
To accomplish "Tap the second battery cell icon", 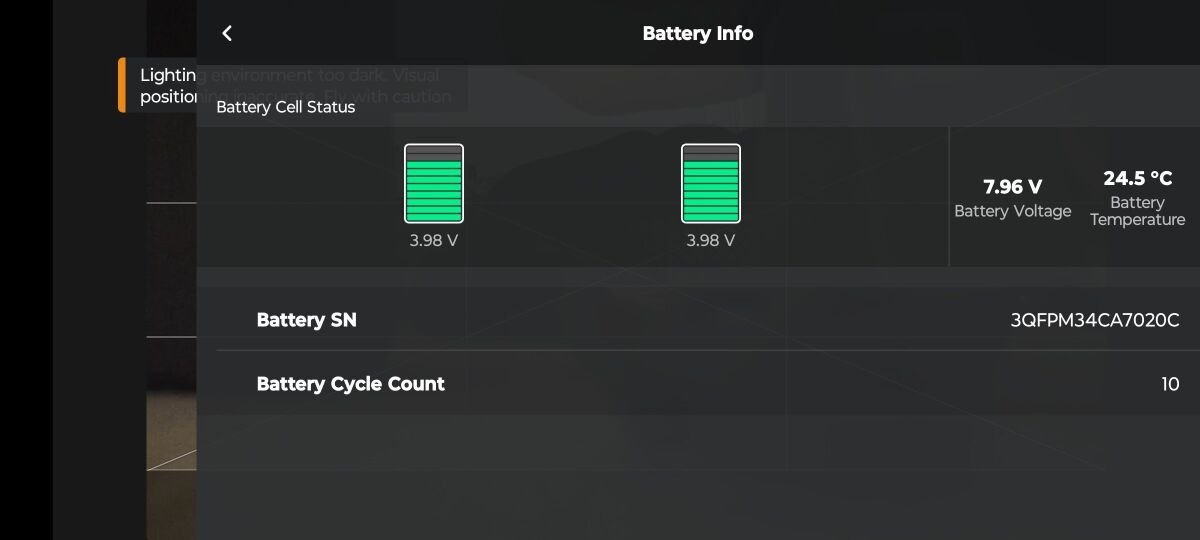I will (x=711, y=183).
